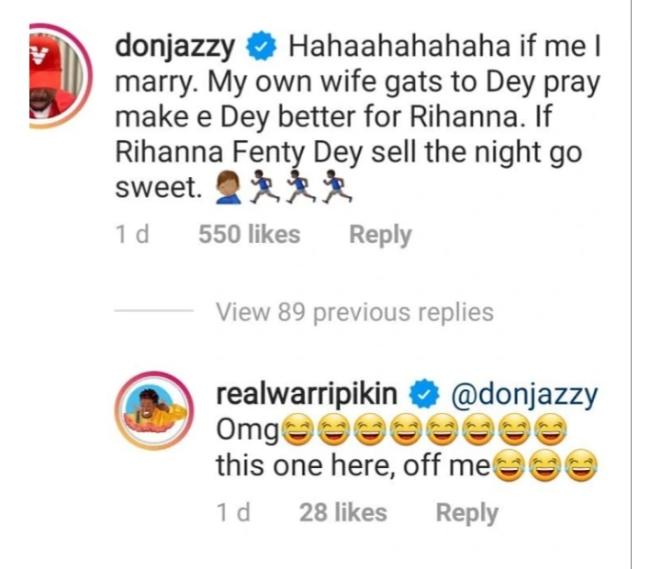Click the last laughing emoji after "off me"
661x569 pixels.
point(577,467)
